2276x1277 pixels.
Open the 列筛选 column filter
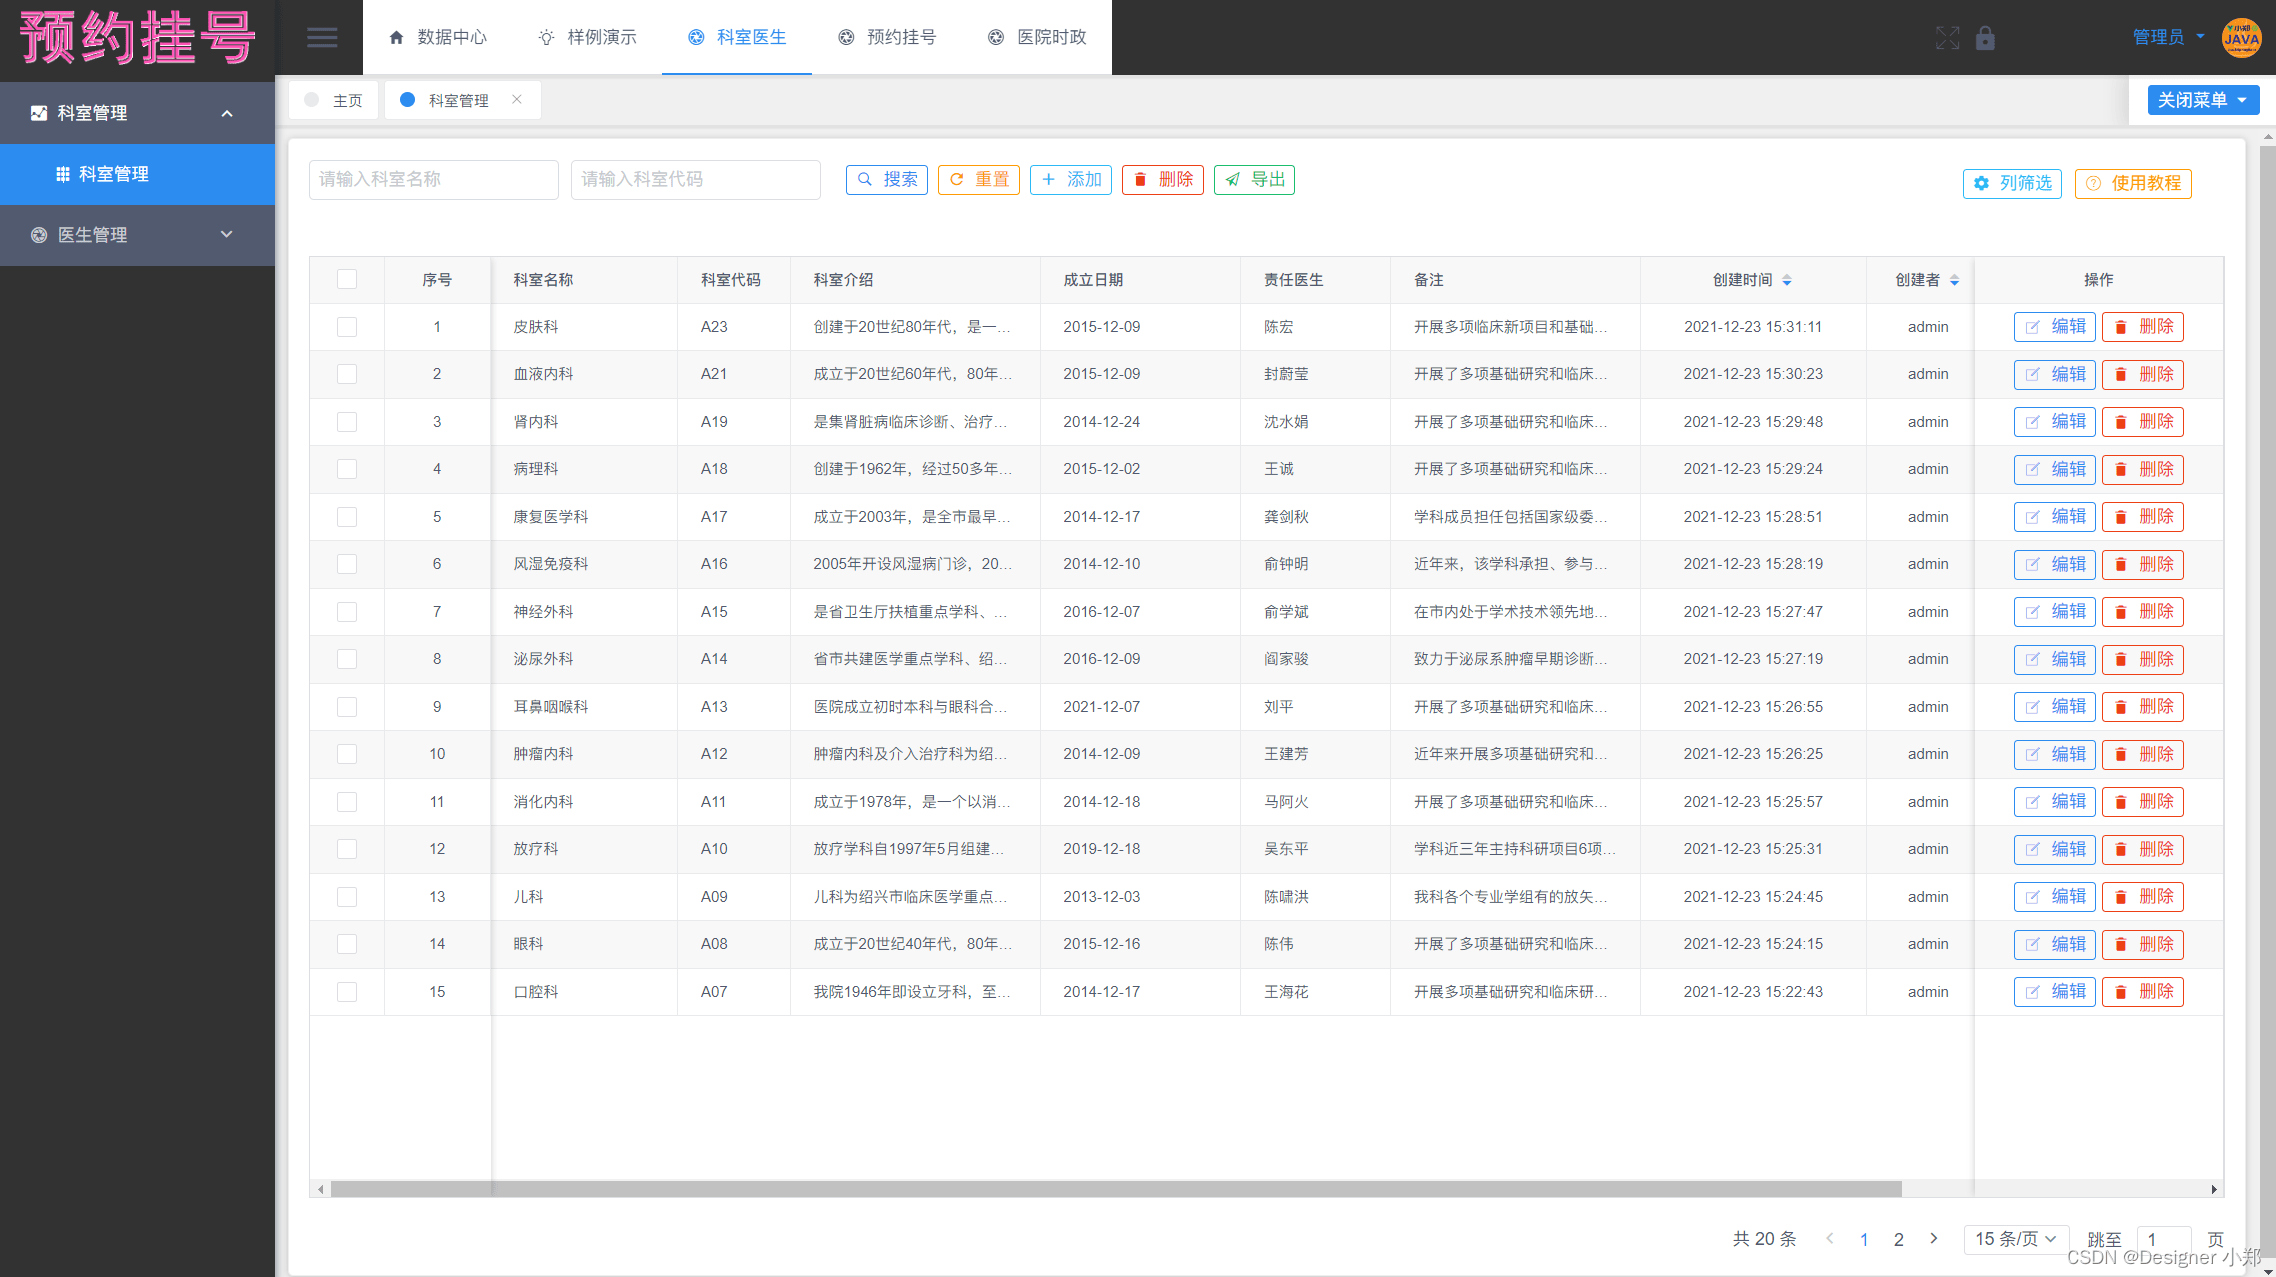(2012, 183)
